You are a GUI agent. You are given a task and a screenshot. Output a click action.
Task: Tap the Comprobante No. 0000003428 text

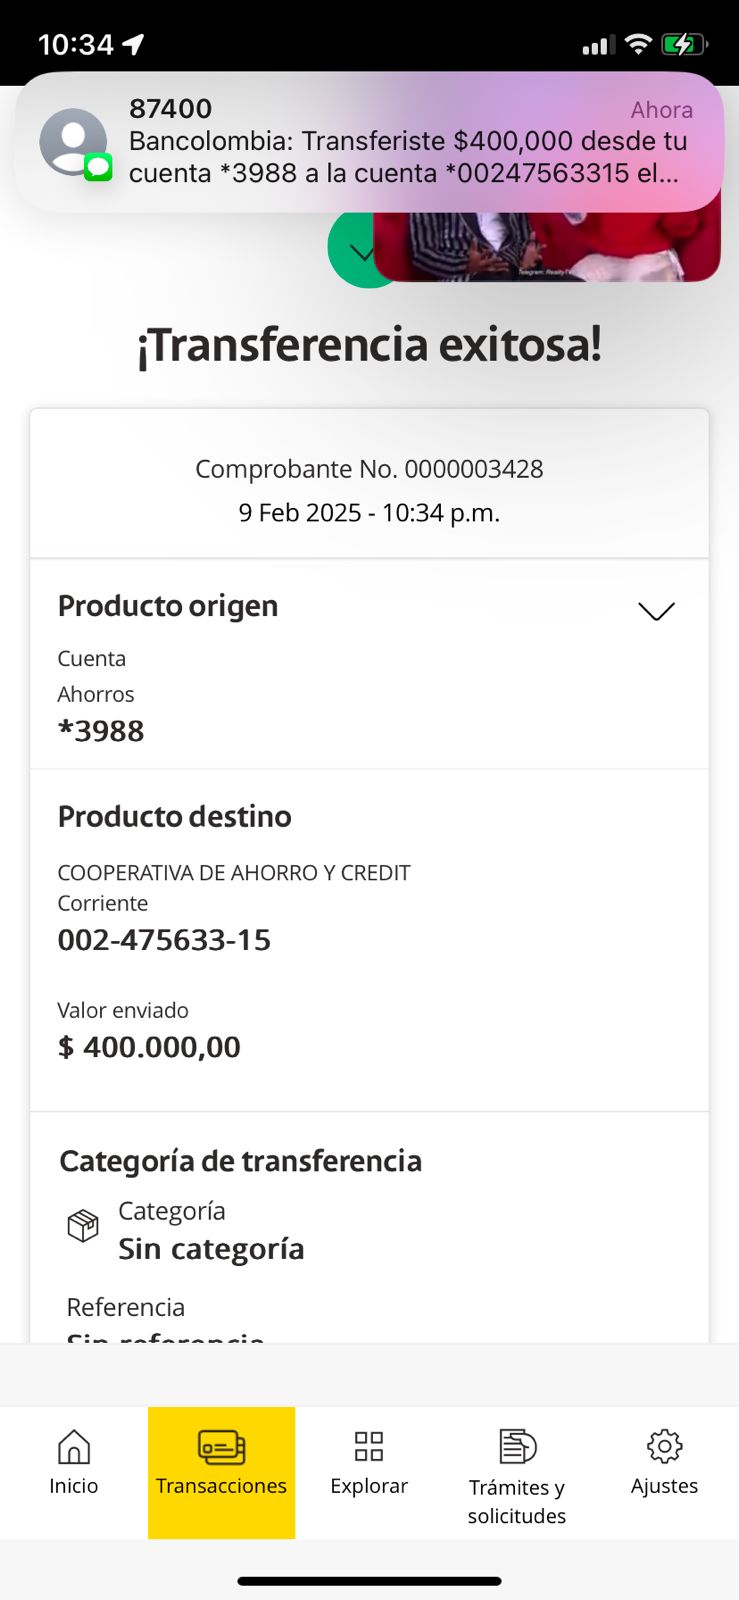click(369, 469)
